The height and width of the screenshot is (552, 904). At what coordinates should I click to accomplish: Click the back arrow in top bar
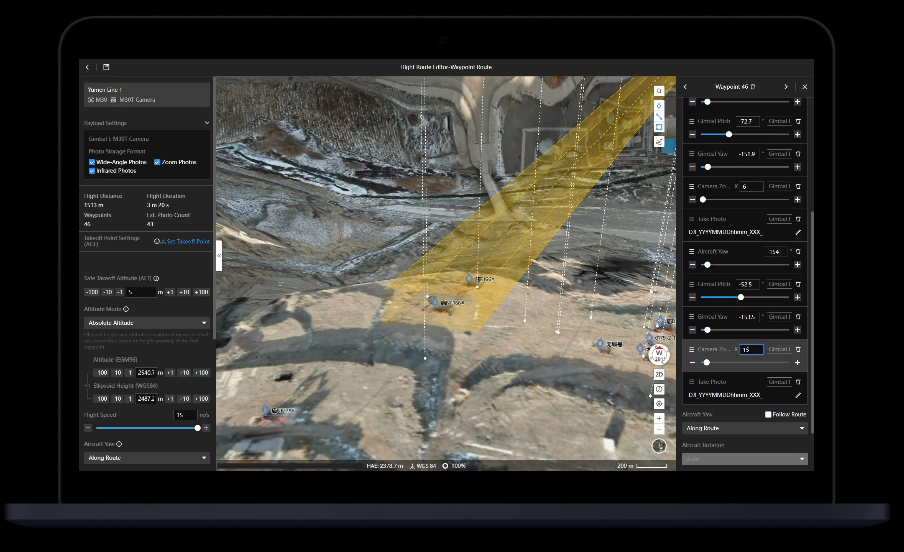coord(88,67)
